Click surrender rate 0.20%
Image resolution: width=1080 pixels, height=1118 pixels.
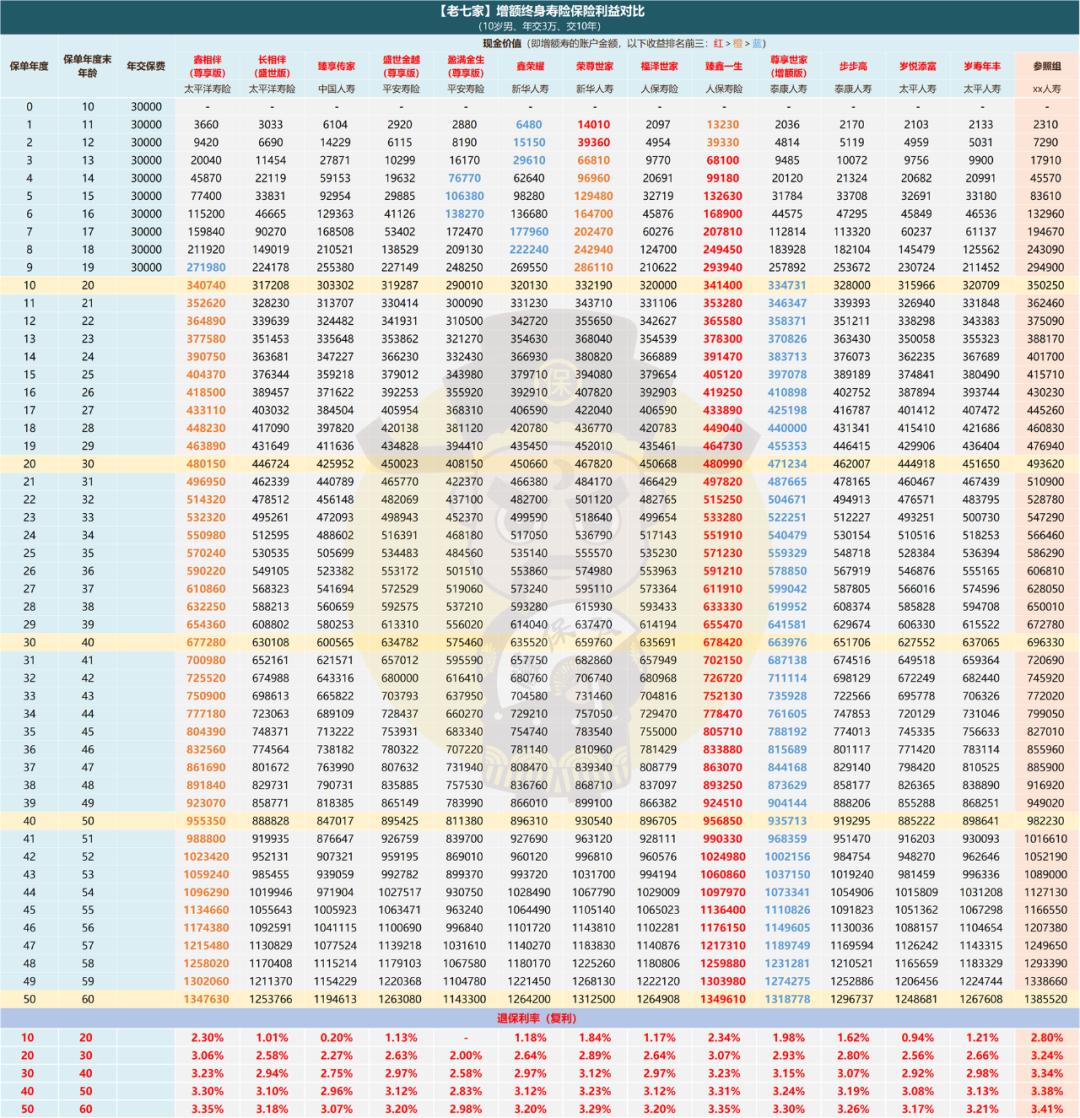336,1037
